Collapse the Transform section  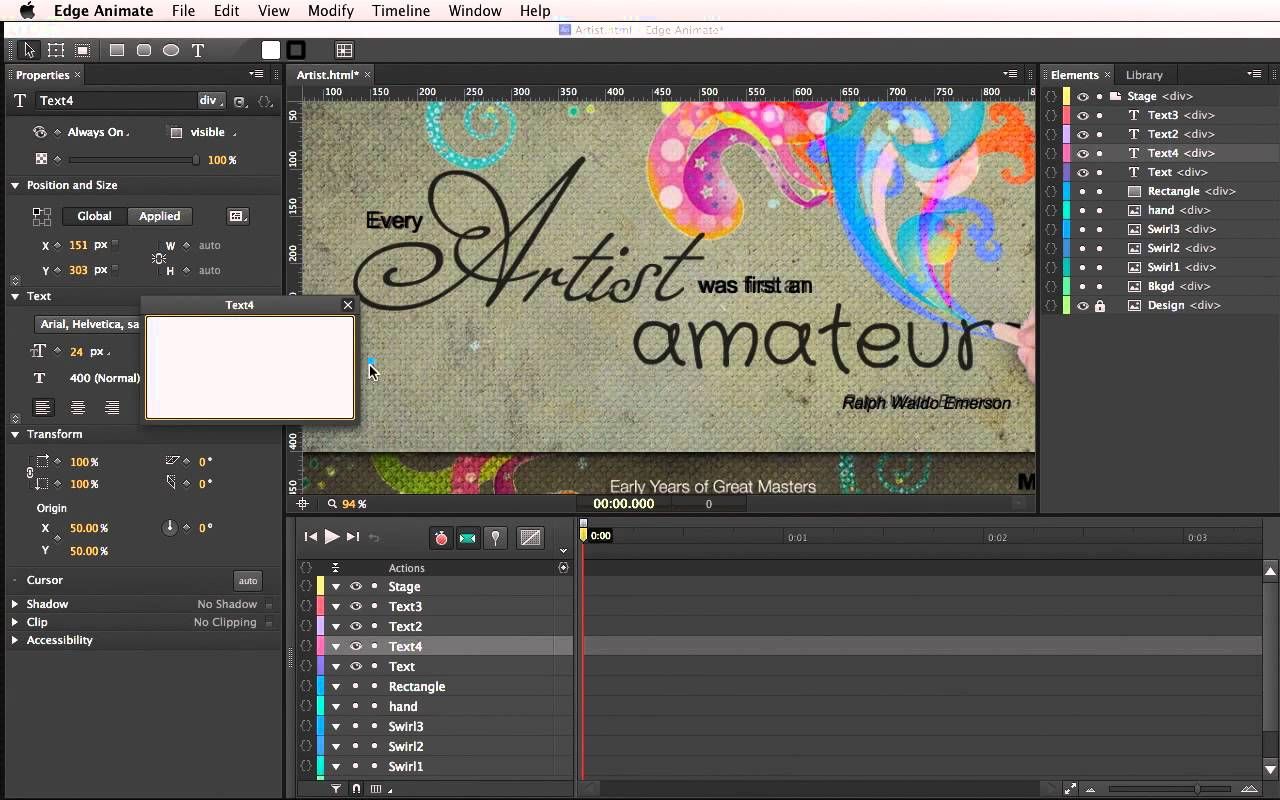[x=15, y=434]
